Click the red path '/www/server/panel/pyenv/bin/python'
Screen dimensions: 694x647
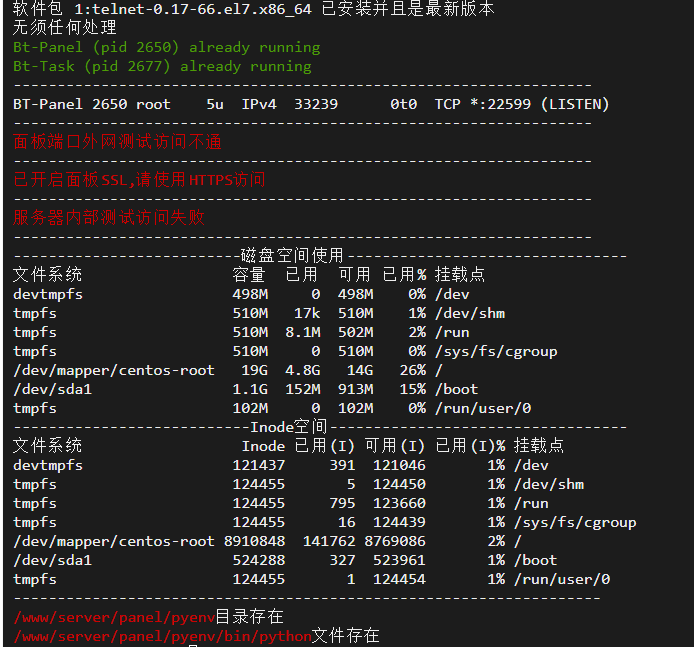(x=162, y=636)
